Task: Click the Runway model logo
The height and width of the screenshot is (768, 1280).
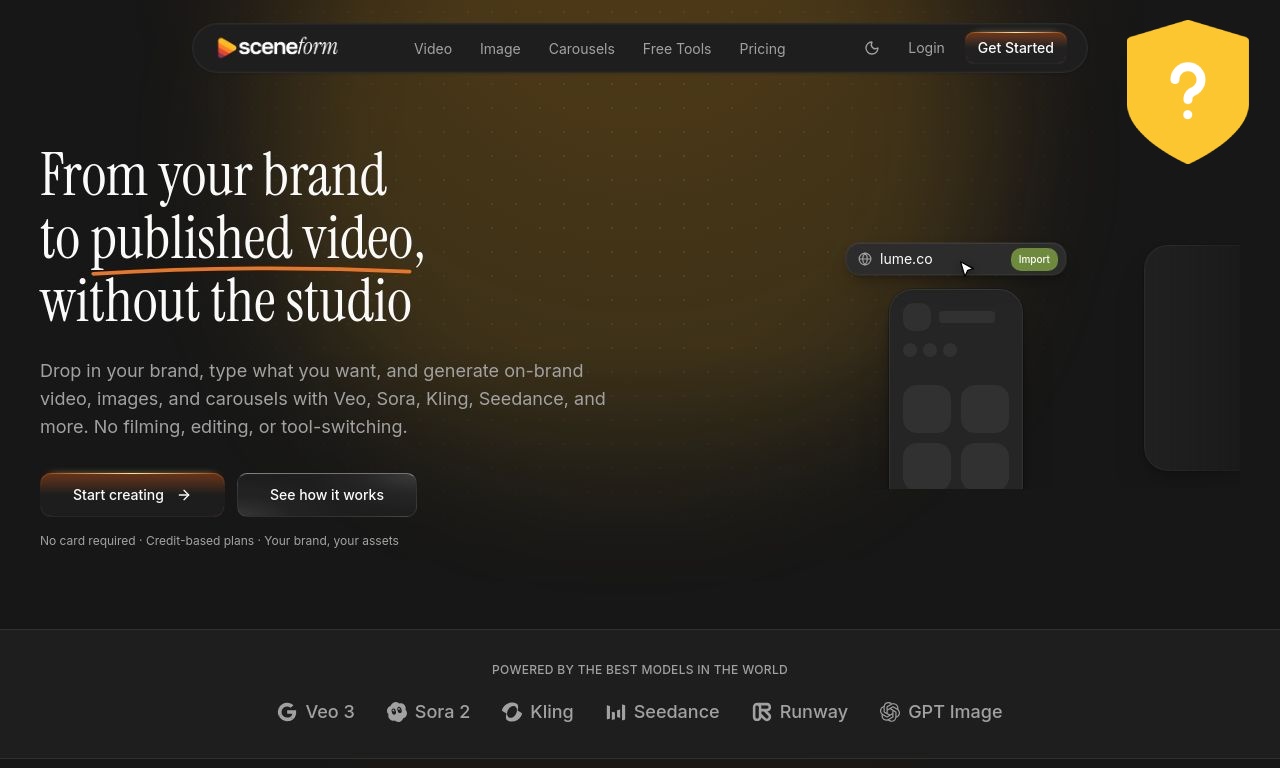Action: click(762, 712)
